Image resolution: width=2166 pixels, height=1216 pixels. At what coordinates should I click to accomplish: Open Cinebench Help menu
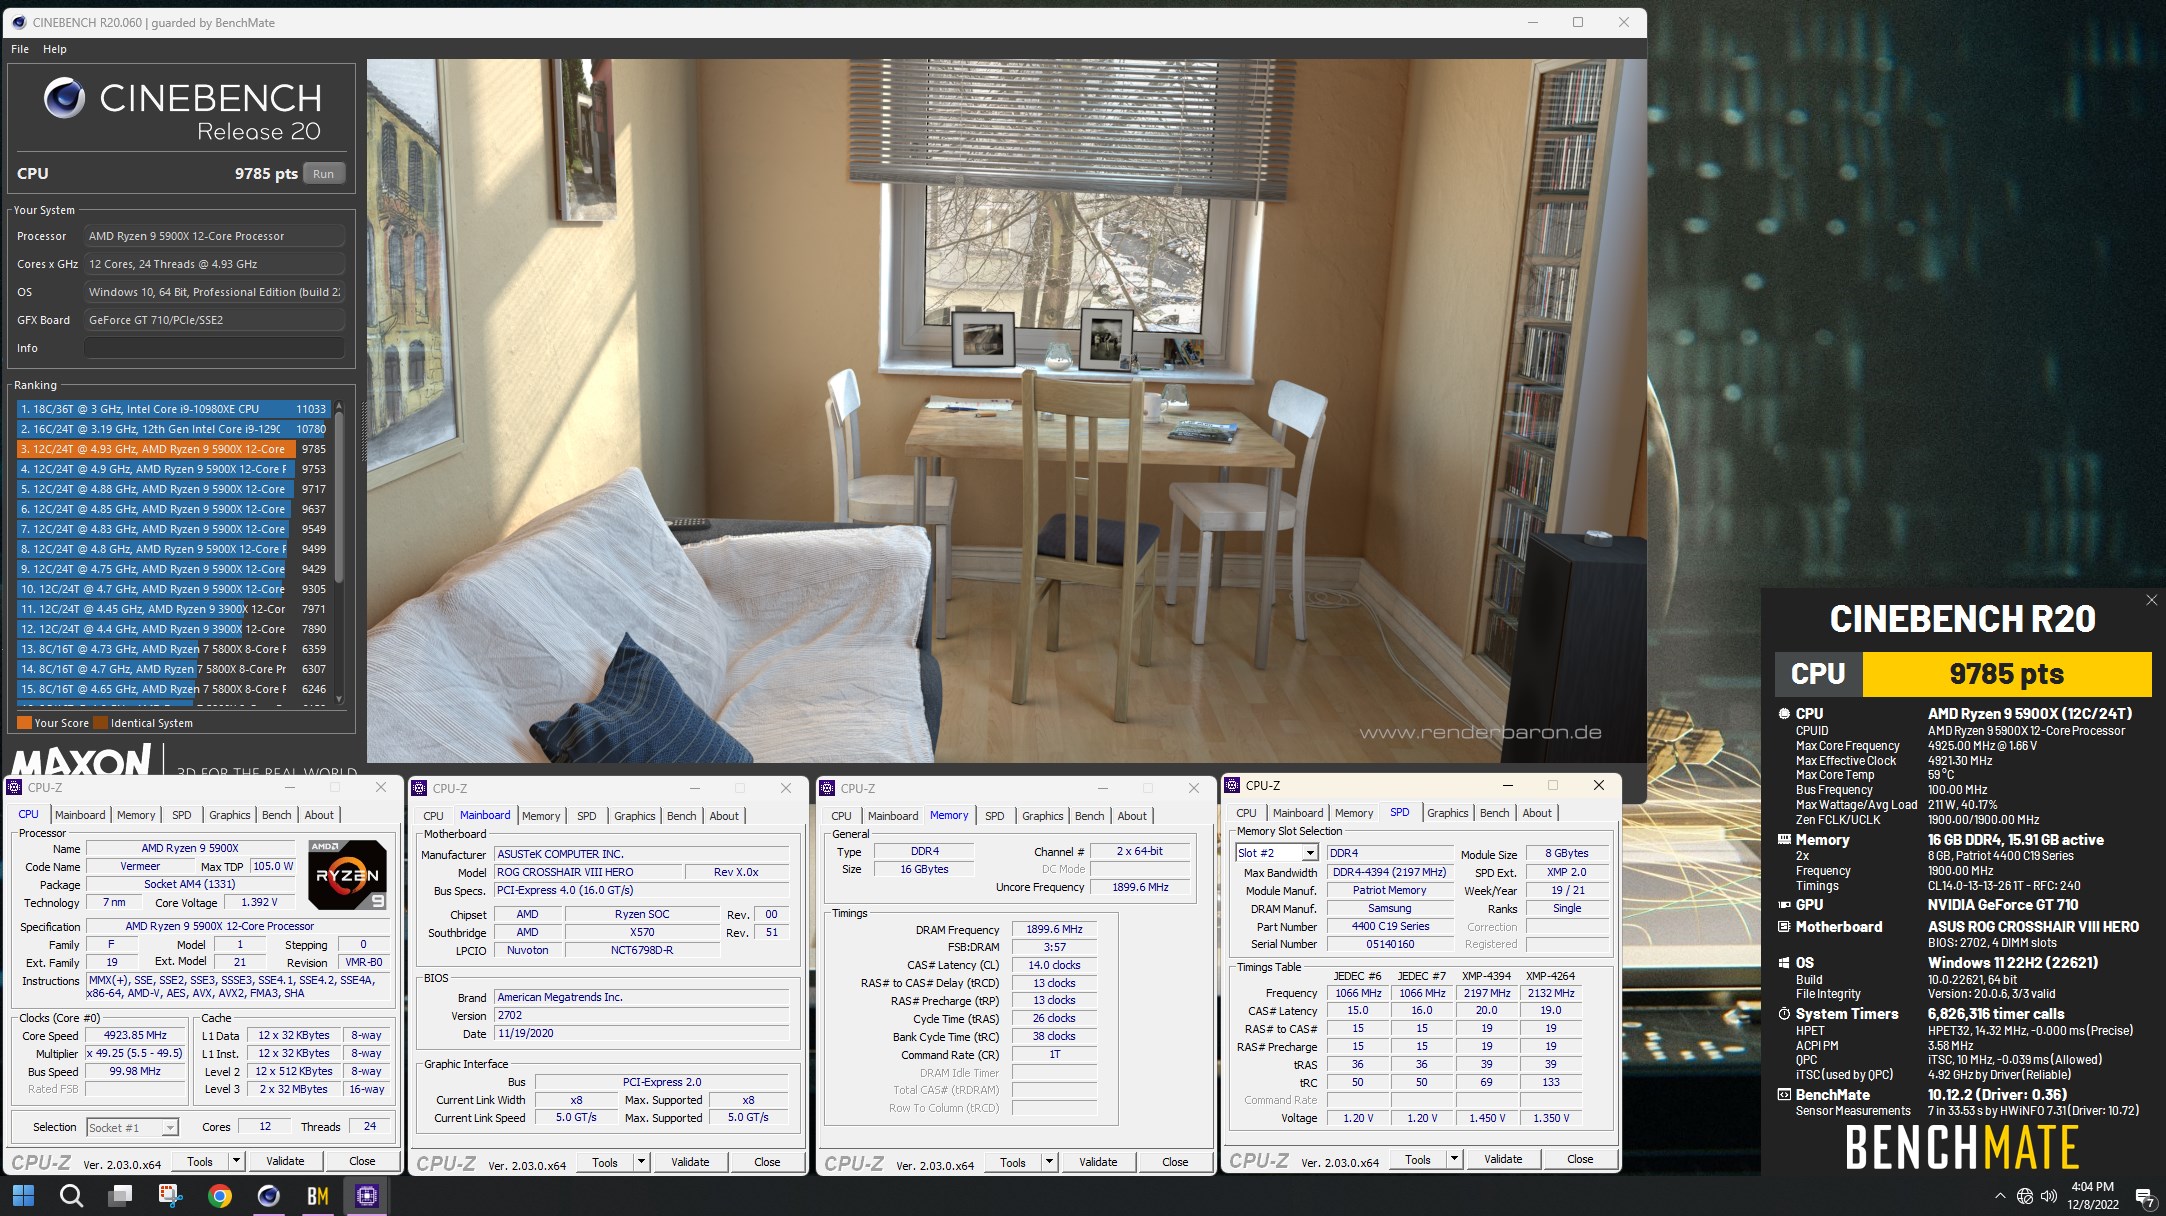tap(55, 49)
